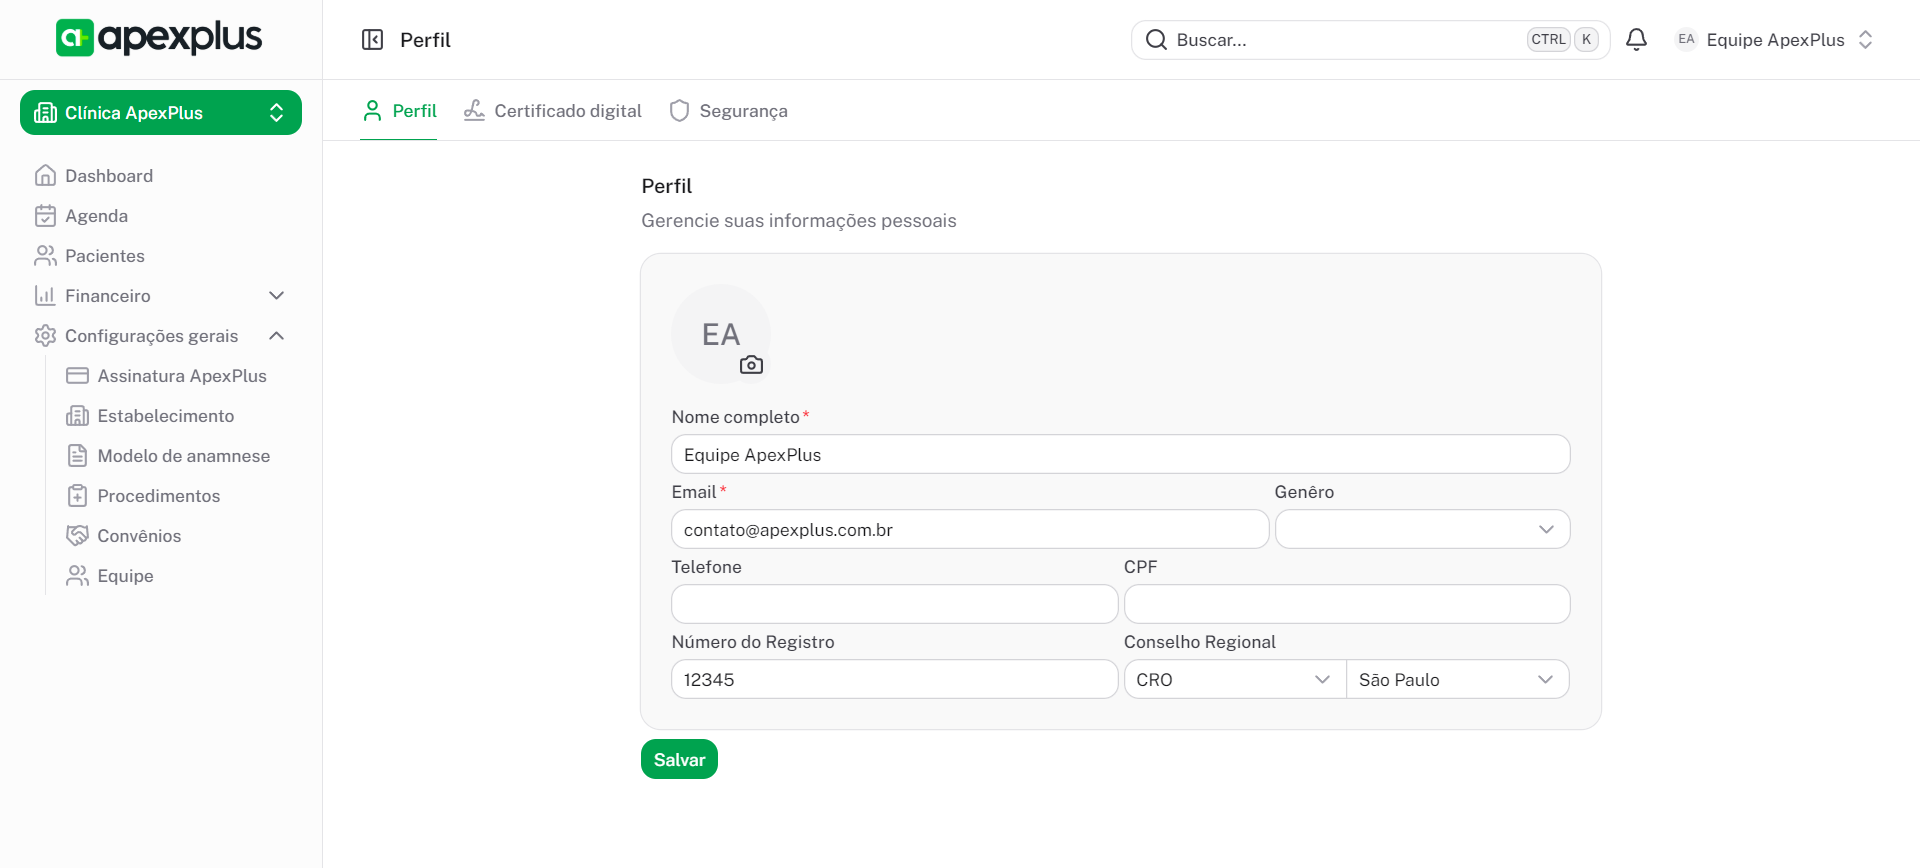Image resolution: width=1920 pixels, height=868 pixels.
Task: Open Modelo de anamnese page
Action: click(183, 456)
